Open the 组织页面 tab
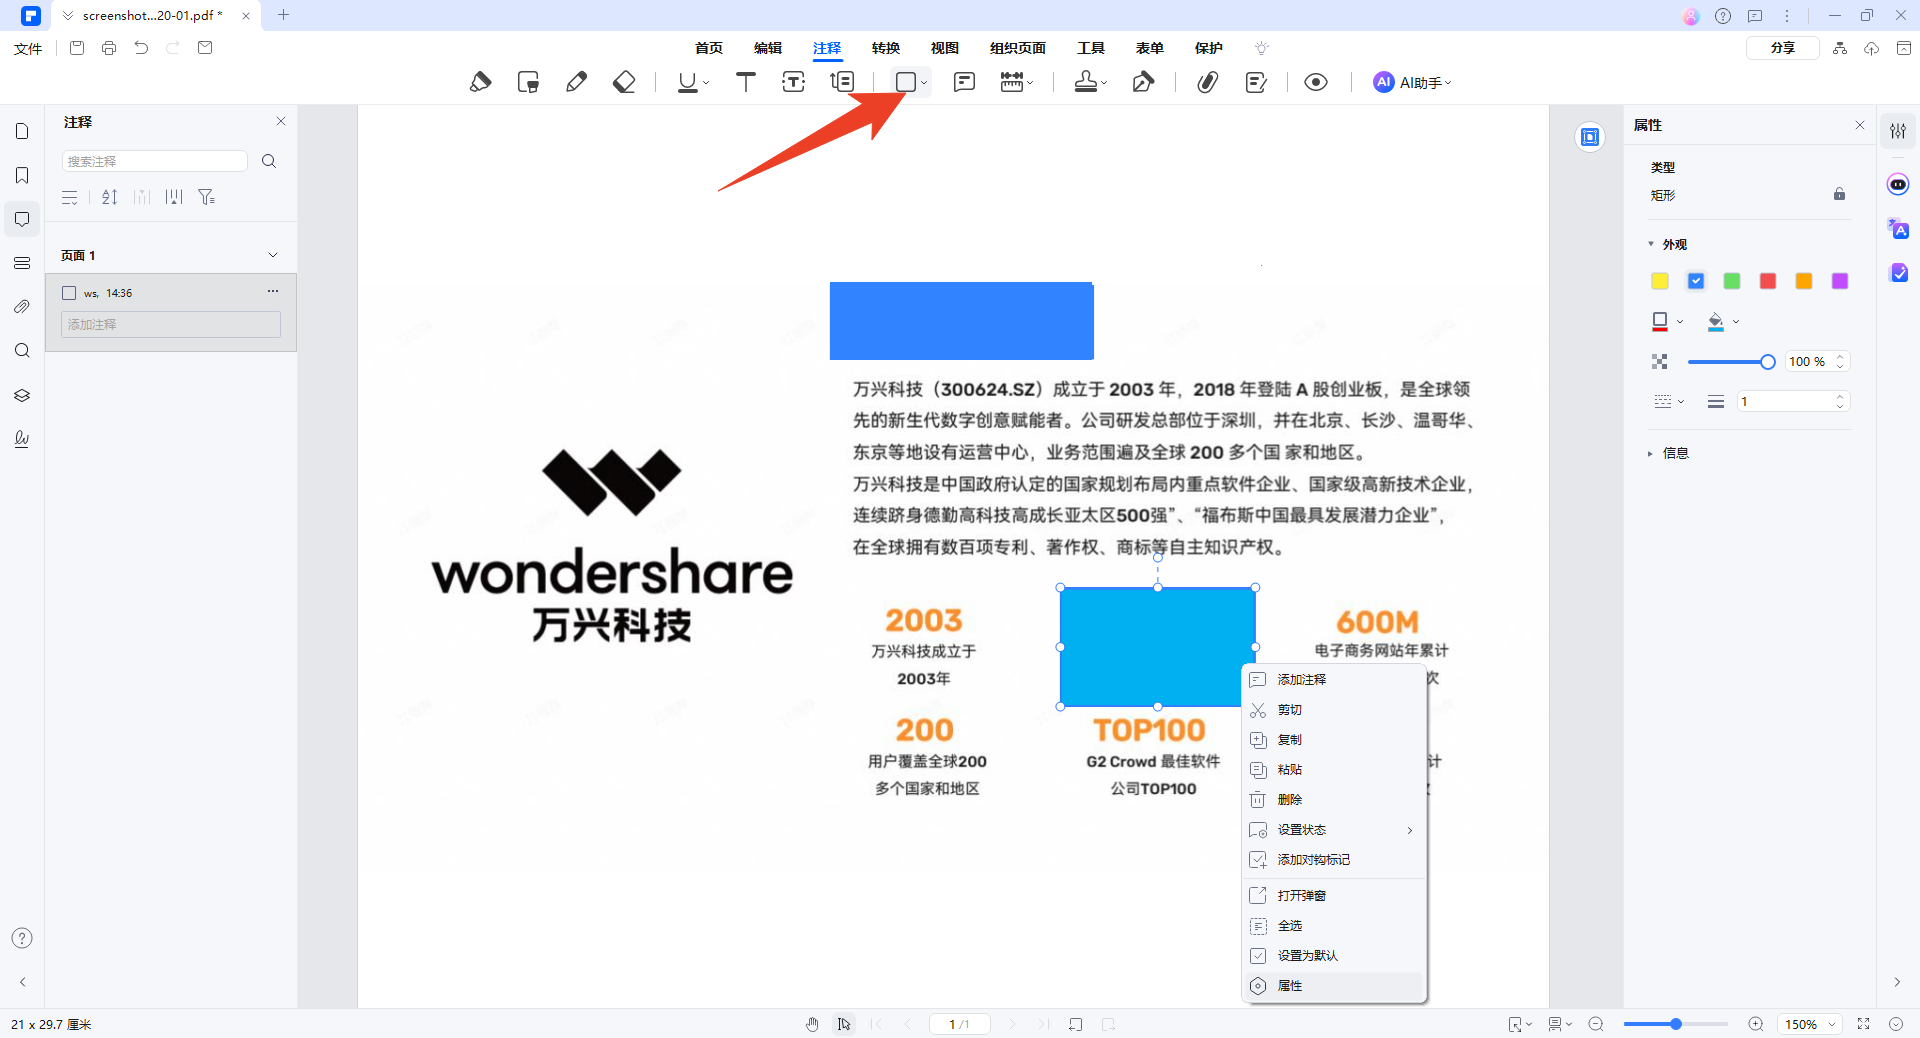 [1017, 48]
